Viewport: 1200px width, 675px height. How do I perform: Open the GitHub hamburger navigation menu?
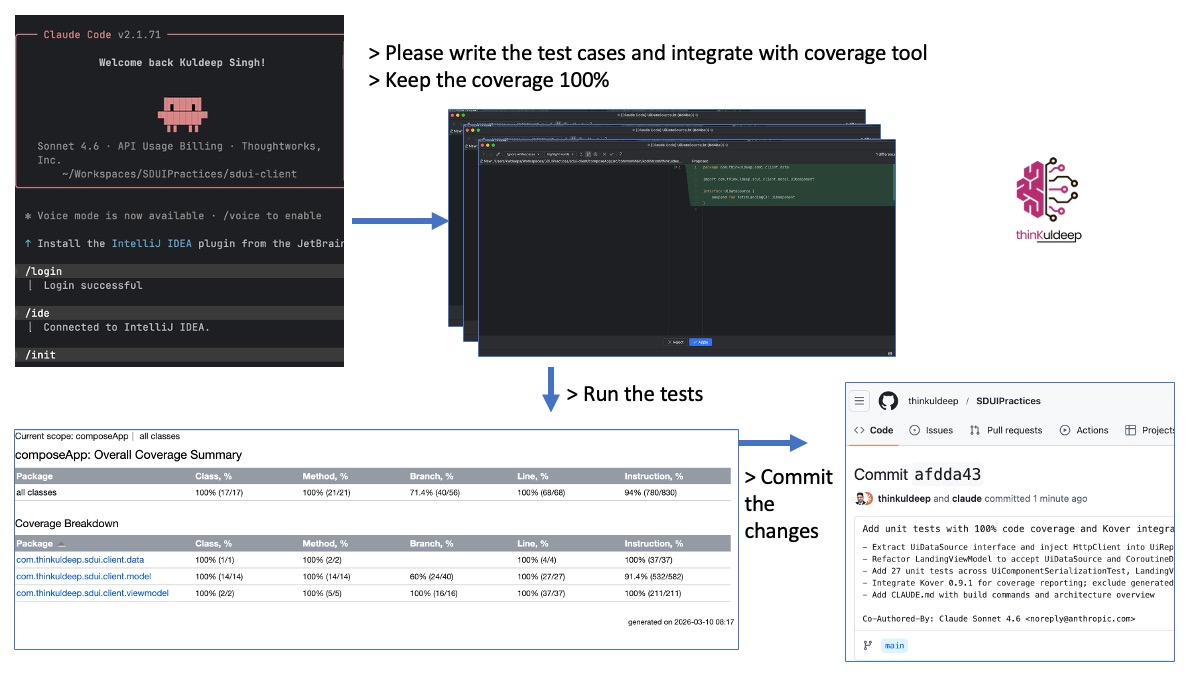(859, 401)
